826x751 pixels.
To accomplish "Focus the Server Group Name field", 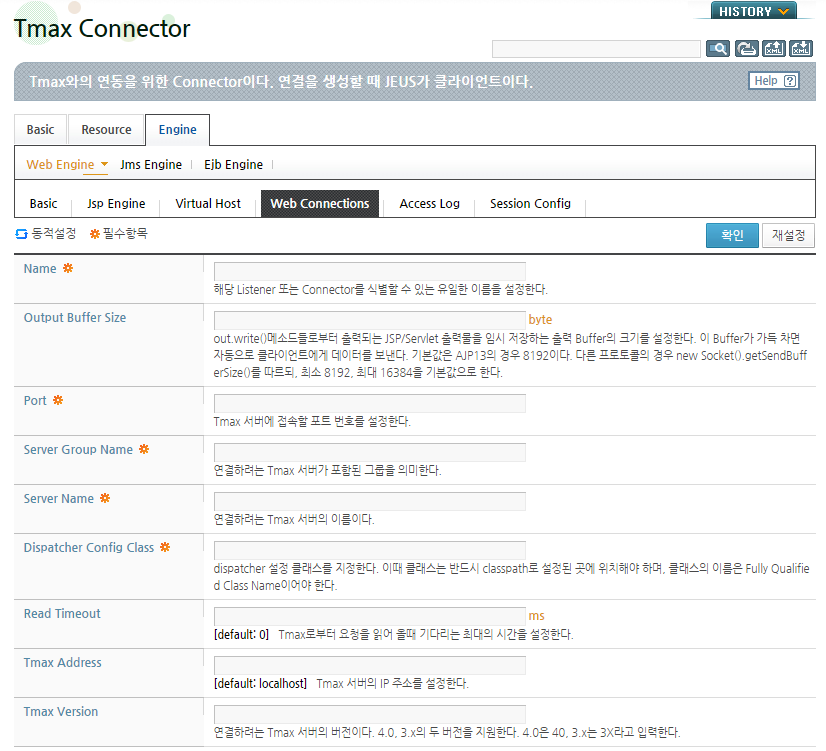I will click(370, 452).
